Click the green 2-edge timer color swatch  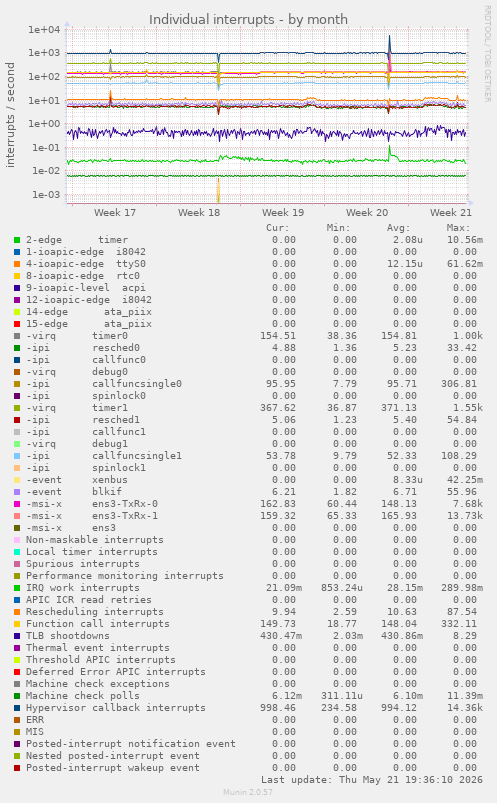pyautogui.click(x=17, y=240)
